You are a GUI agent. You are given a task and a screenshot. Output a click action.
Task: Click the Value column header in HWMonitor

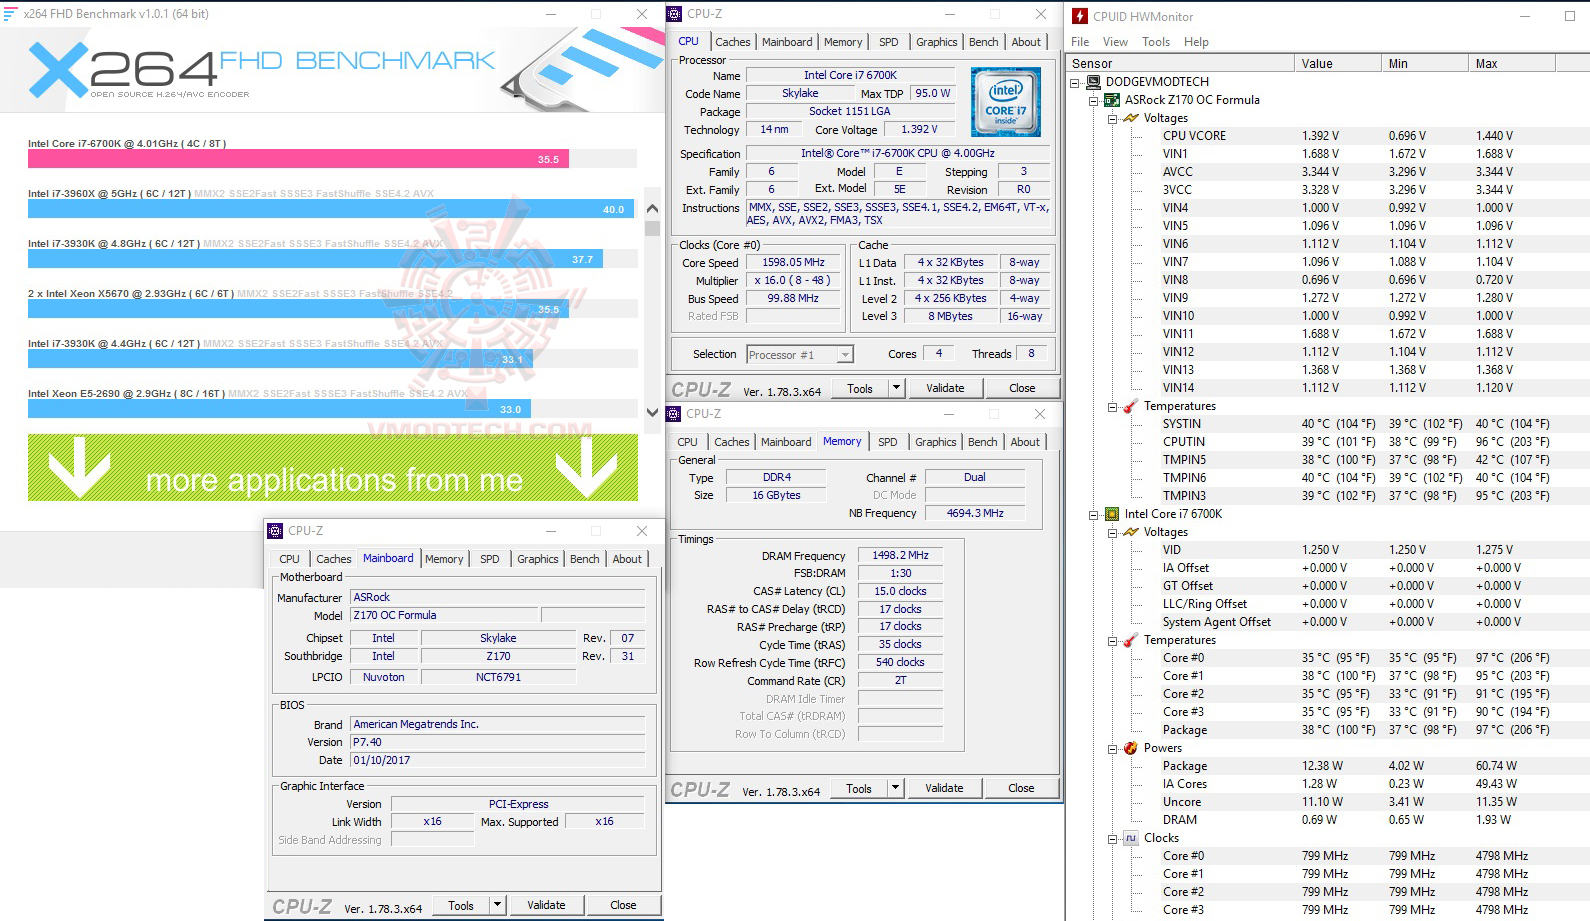coord(1336,63)
